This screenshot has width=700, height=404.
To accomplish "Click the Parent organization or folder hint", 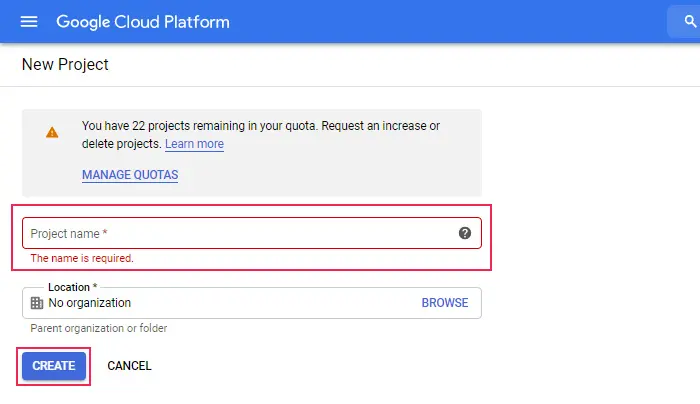I will [x=99, y=328].
